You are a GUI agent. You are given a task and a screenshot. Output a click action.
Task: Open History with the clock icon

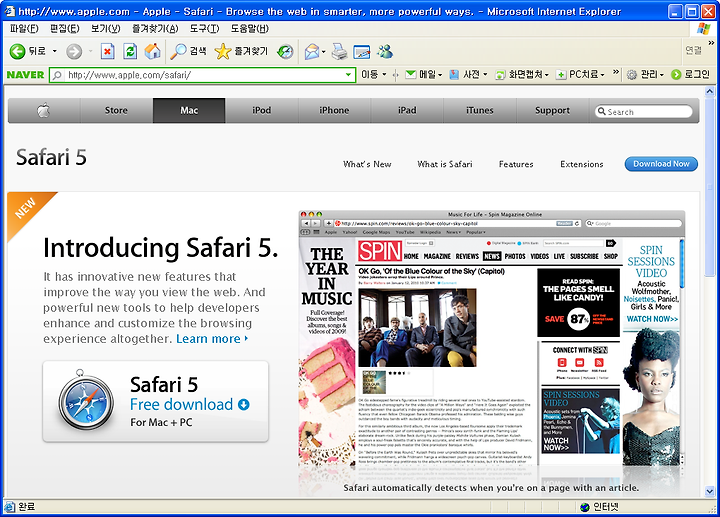285,51
